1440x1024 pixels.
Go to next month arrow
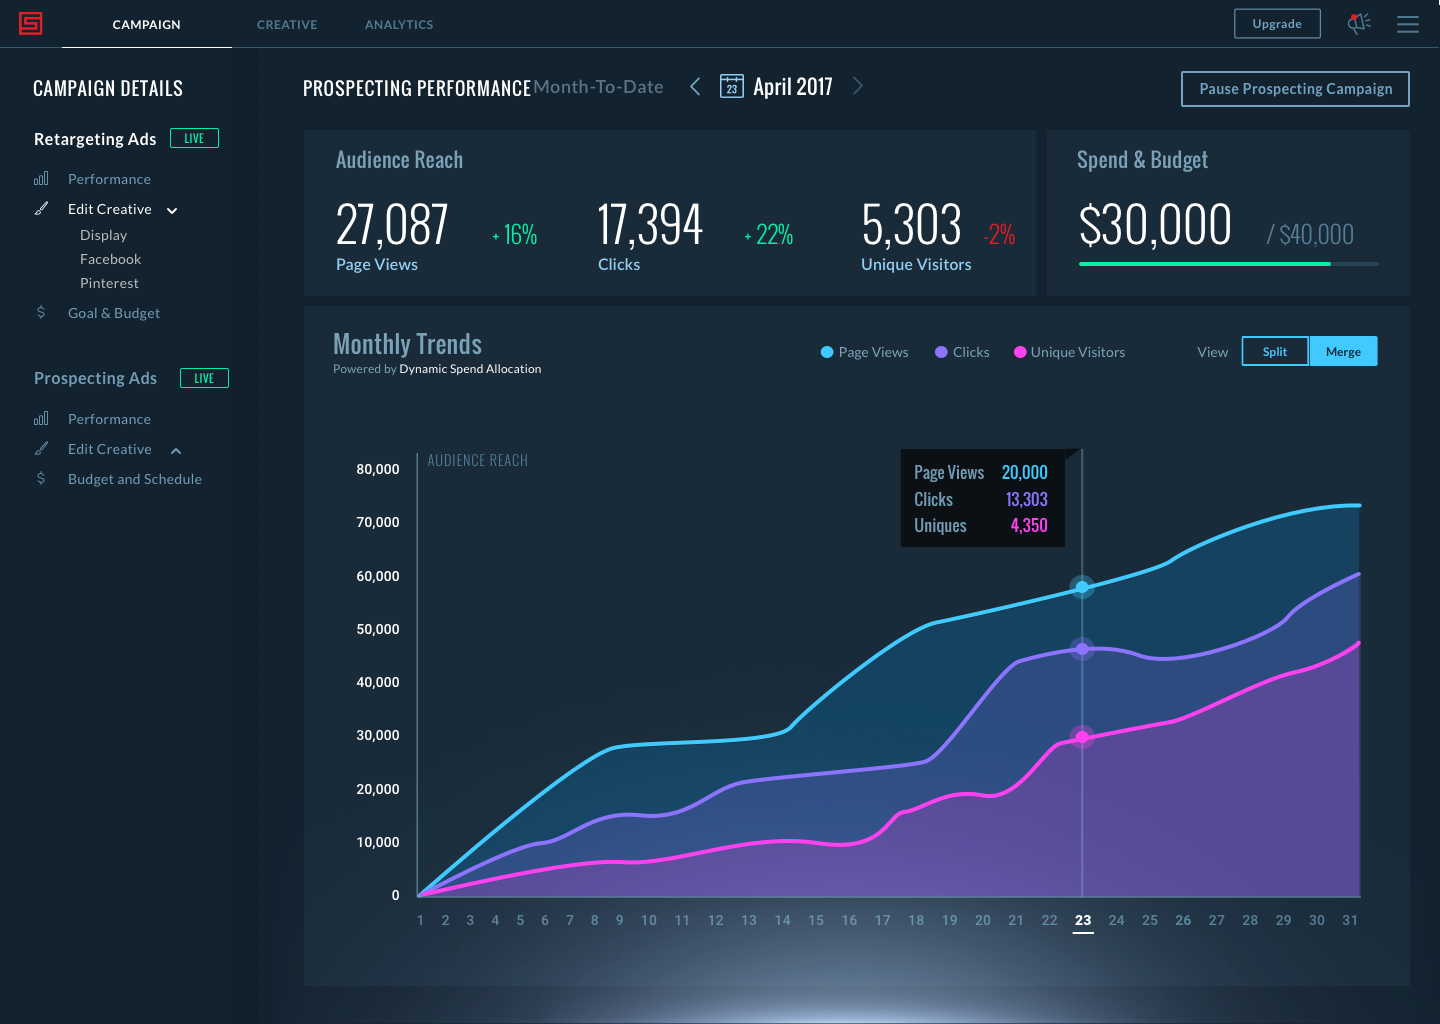[858, 86]
